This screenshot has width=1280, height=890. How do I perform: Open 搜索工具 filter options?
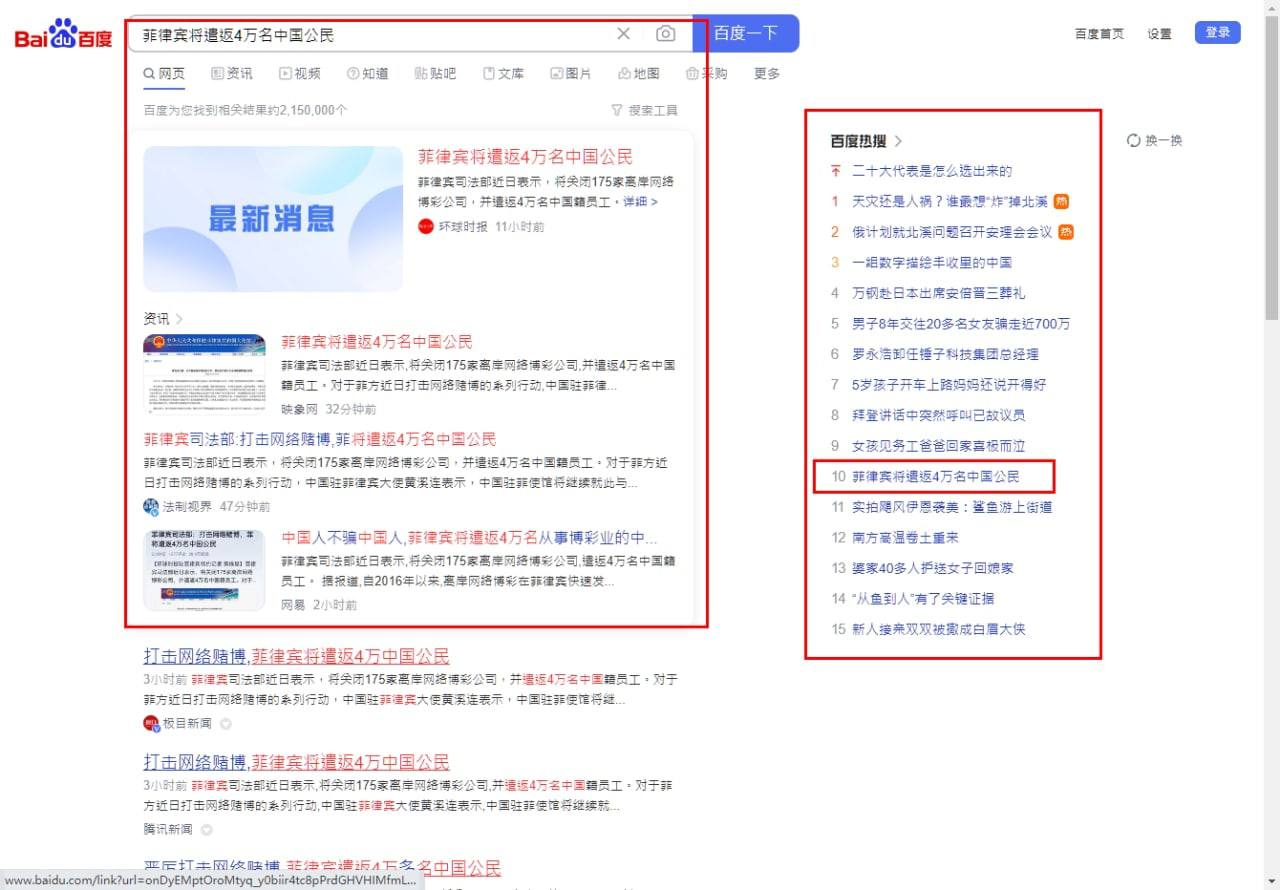[x=644, y=110]
